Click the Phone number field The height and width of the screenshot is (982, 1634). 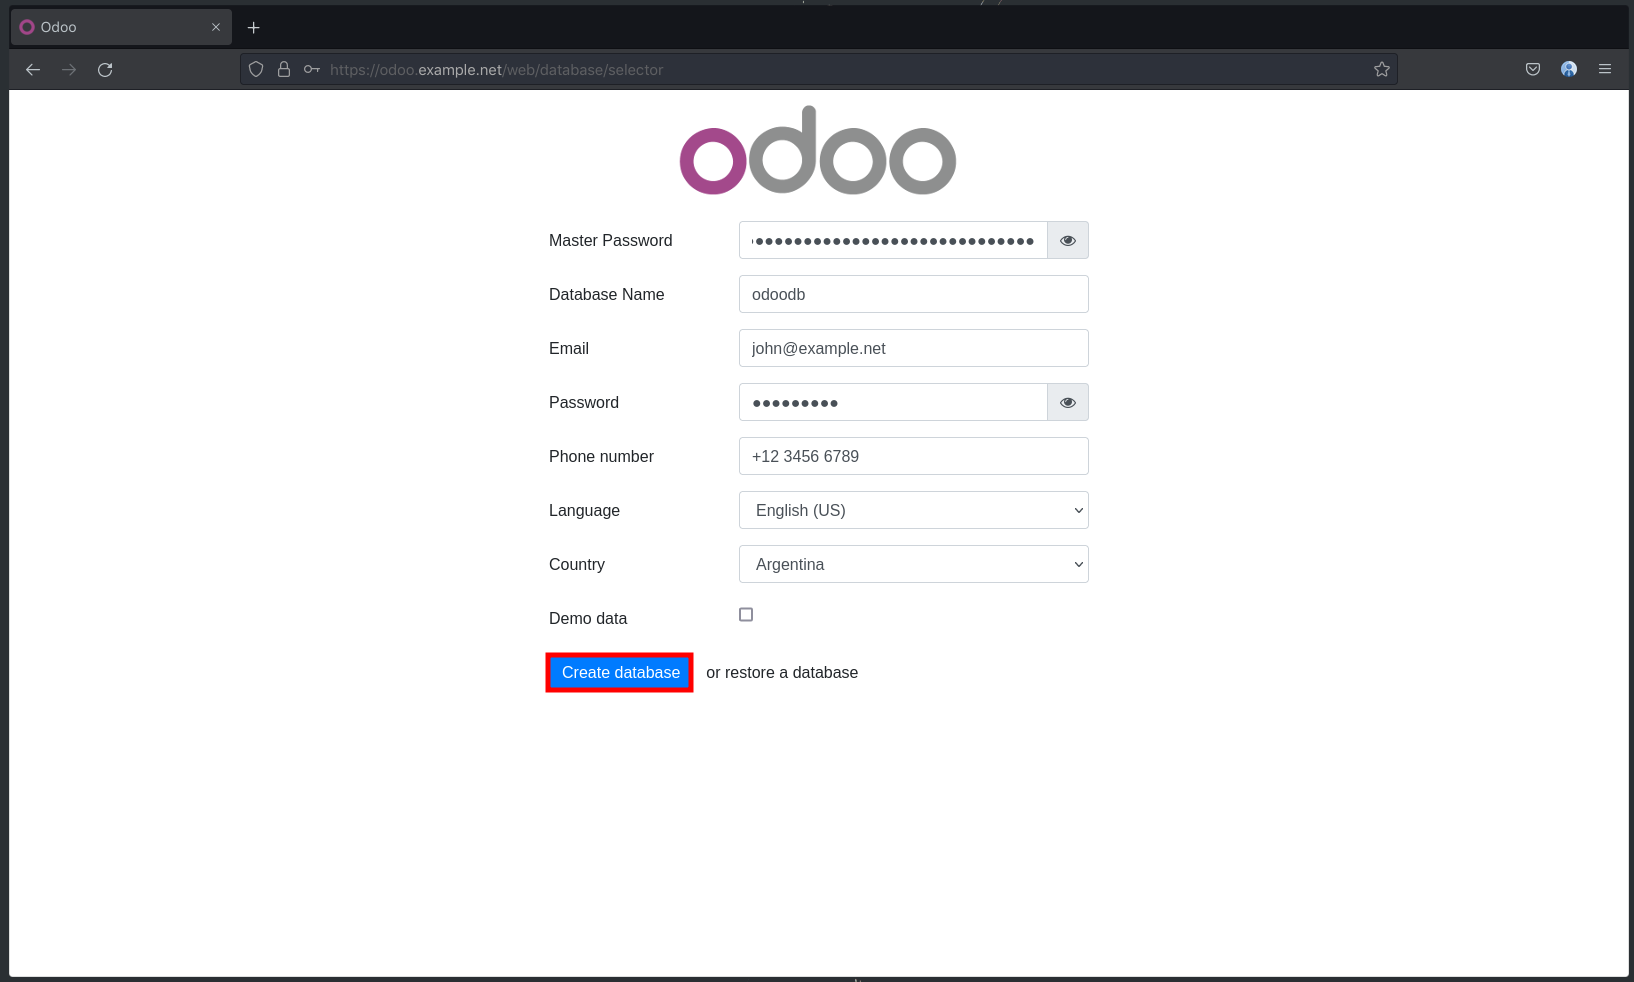[914, 456]
